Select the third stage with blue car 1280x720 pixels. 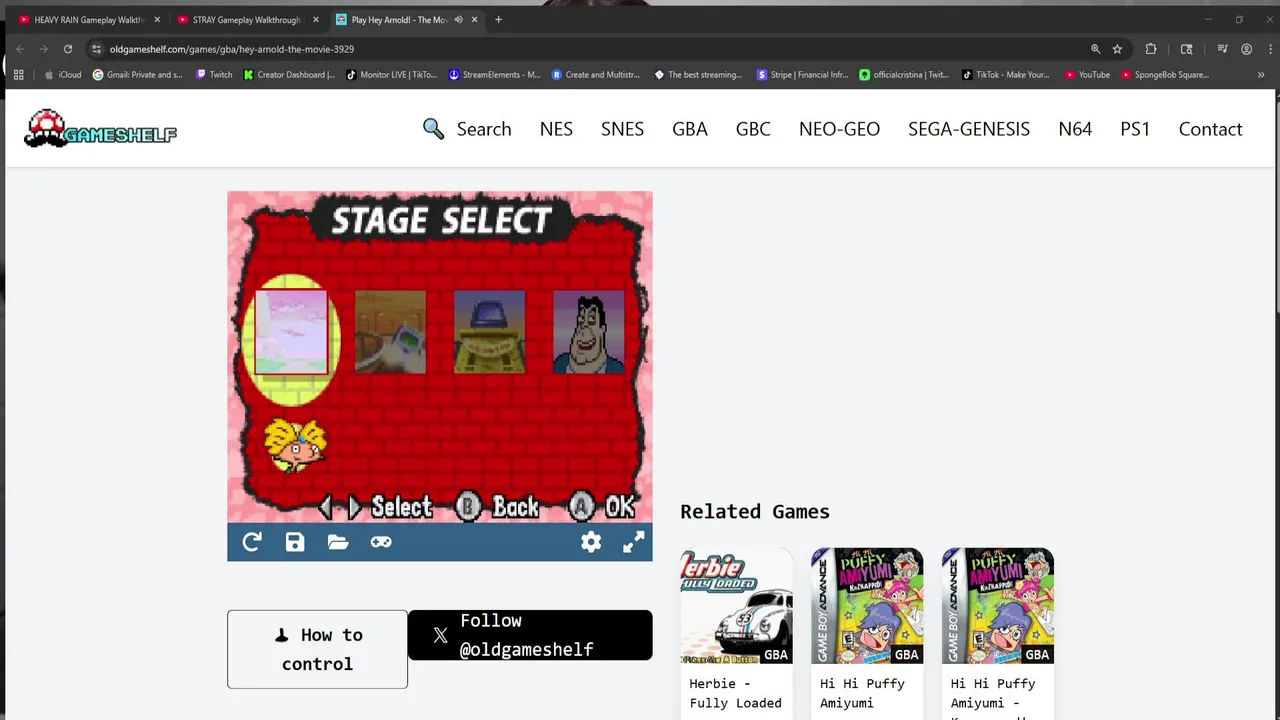pyautogui.click(x=489, y=332)
